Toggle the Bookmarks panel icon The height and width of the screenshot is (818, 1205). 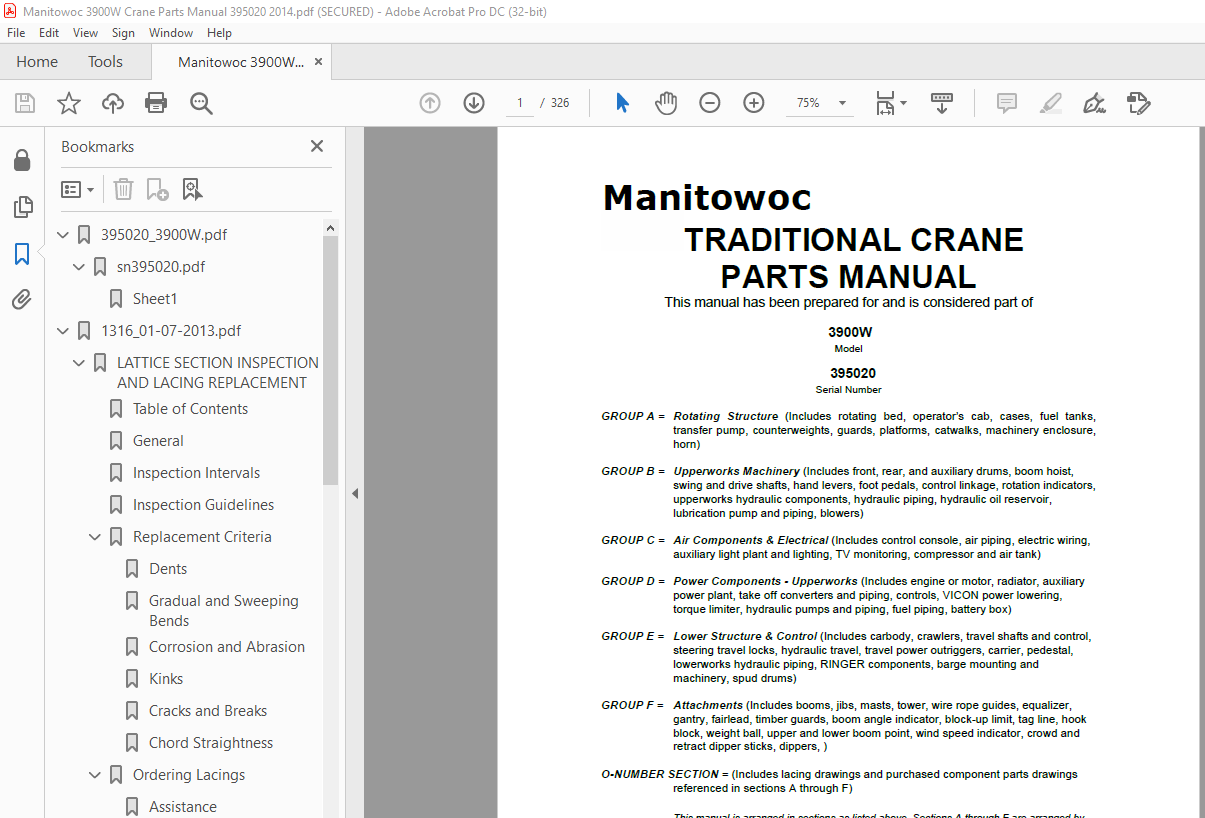coord(22,254)
